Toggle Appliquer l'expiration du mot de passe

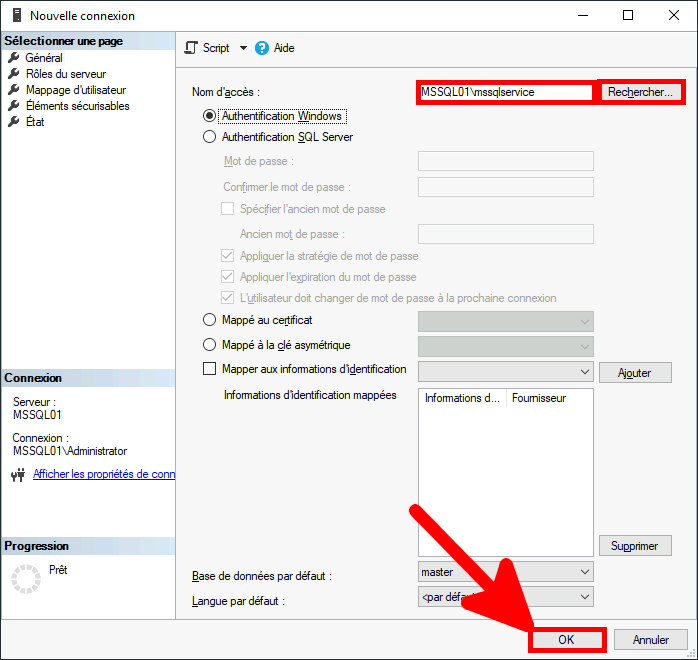[227, 277]
